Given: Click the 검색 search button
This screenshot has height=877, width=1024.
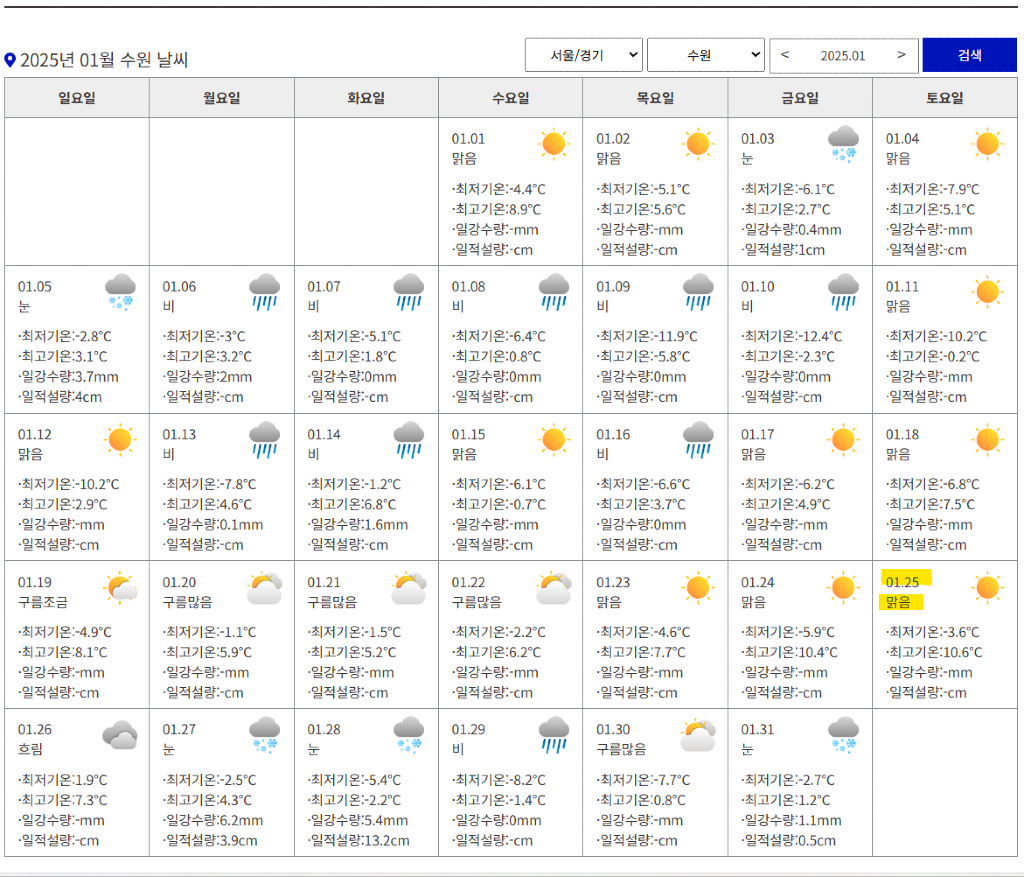Looking at the screenshot, I should click(969, 55).
